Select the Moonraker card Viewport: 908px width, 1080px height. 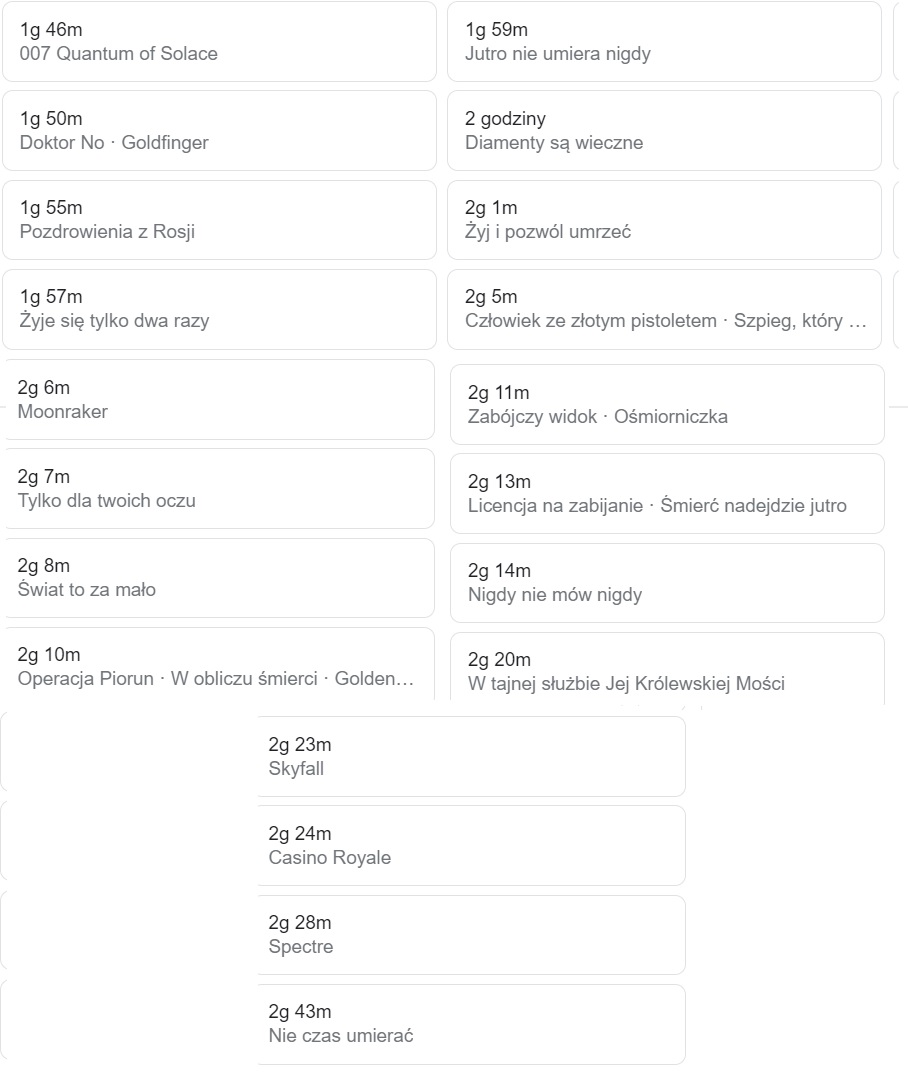point(219,399)
